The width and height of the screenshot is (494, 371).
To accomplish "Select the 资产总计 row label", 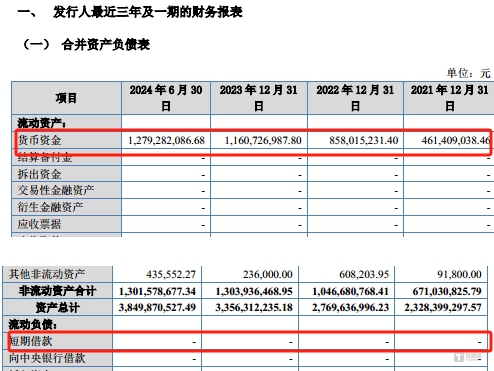I will point(57,308).
